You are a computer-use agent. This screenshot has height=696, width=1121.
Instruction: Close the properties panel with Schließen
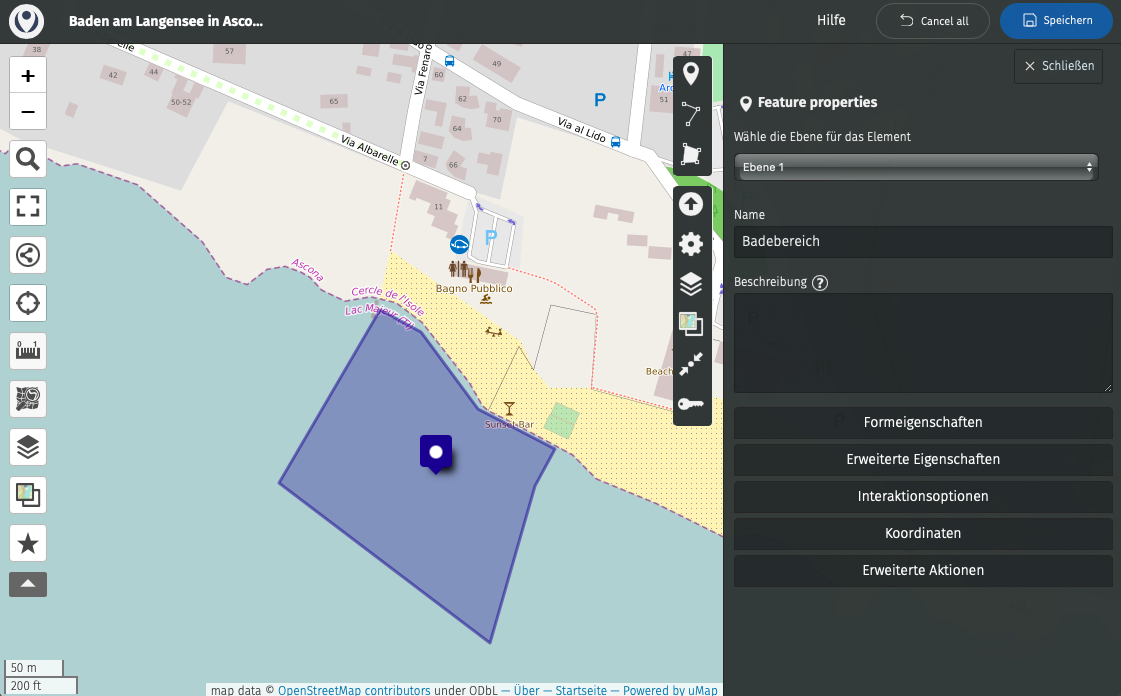click(x=1058, y=66)
